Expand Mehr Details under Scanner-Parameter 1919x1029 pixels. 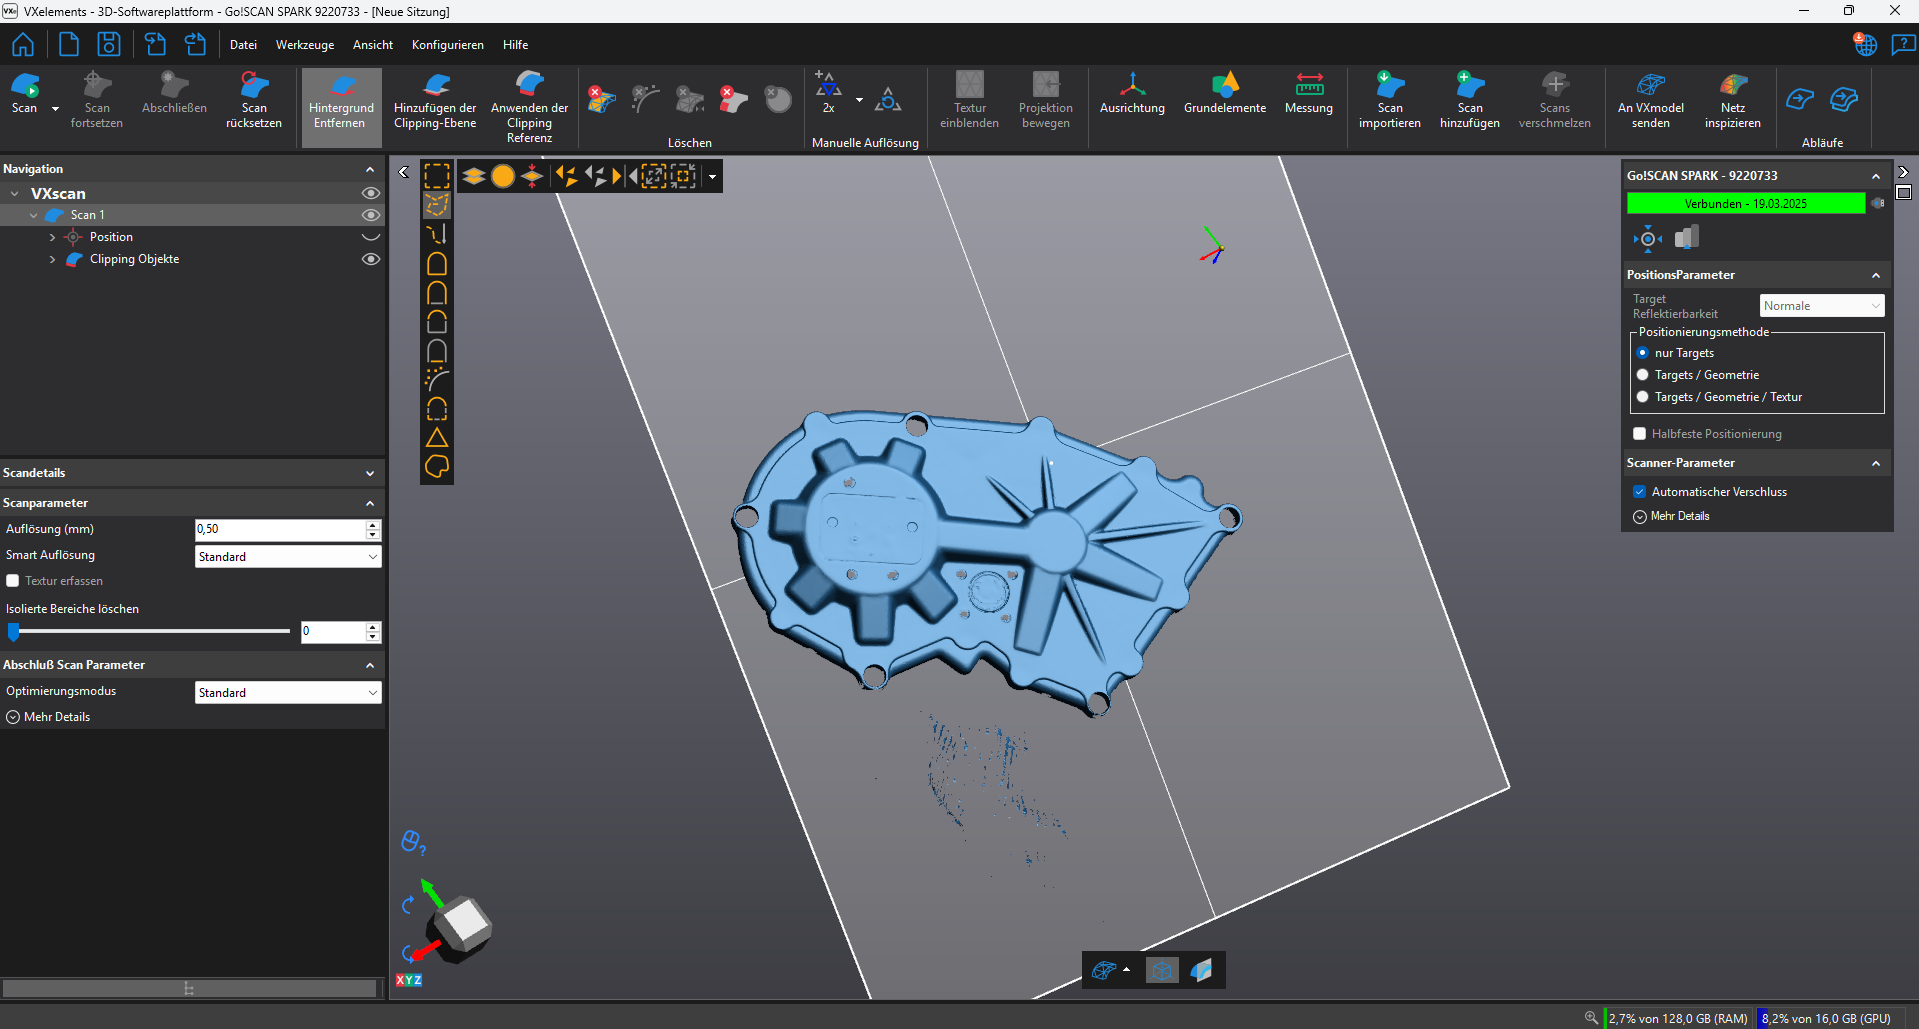coord(1672,516)
